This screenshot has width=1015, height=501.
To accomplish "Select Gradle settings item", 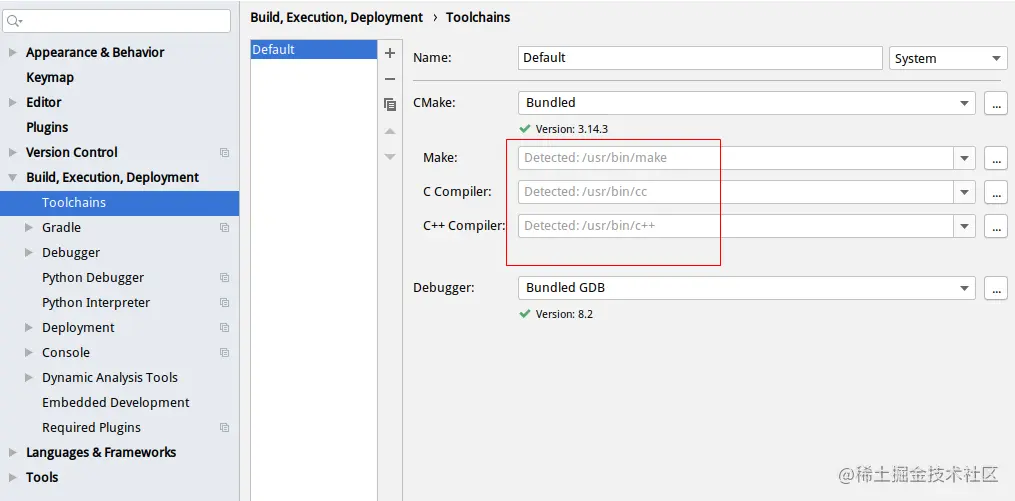I will click(x=61, y=228).
